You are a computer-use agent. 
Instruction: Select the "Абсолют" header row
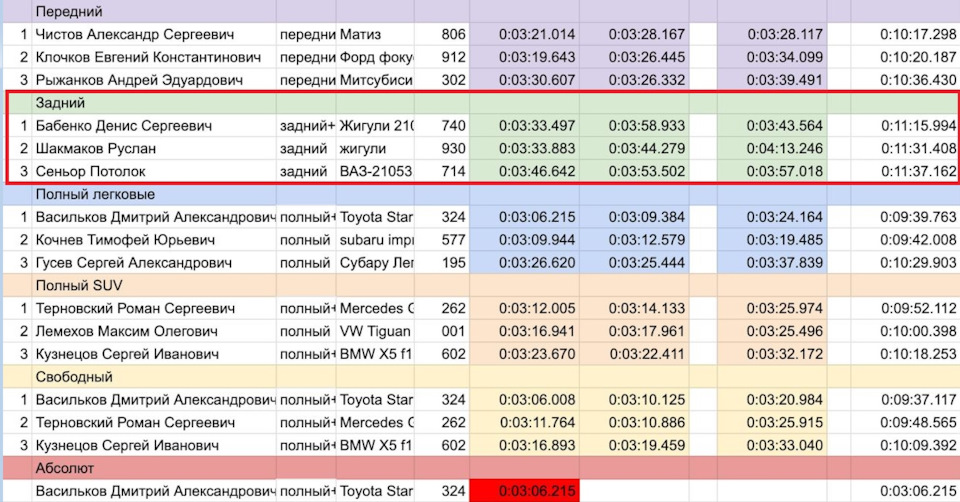tap(66, 468)
